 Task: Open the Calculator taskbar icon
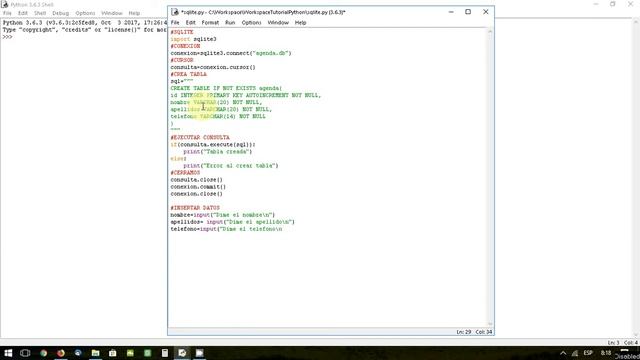[165, 353]
